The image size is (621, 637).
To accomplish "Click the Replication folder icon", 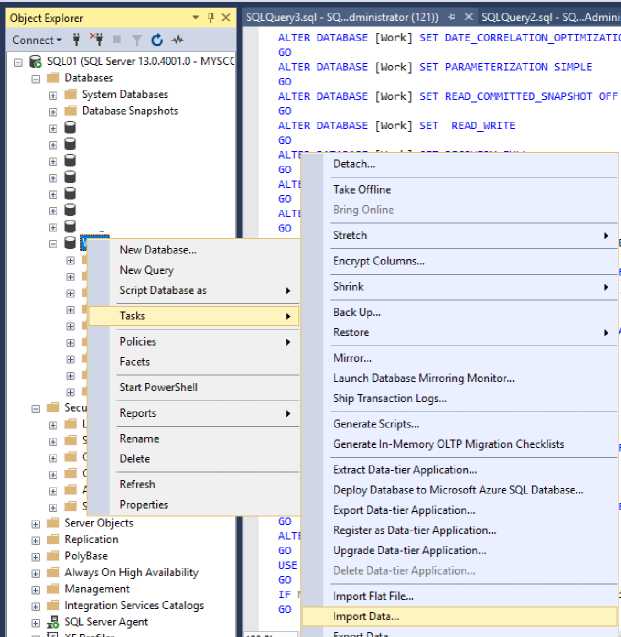I will pos(53,539).
